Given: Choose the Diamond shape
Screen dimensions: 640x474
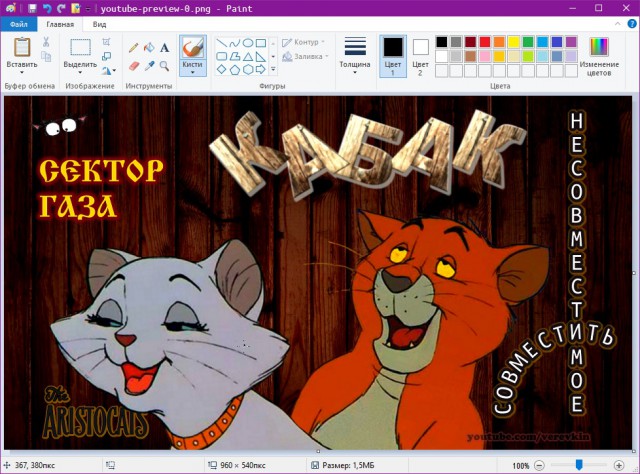Looking at the screenshot, I should (x=221, y=69).
